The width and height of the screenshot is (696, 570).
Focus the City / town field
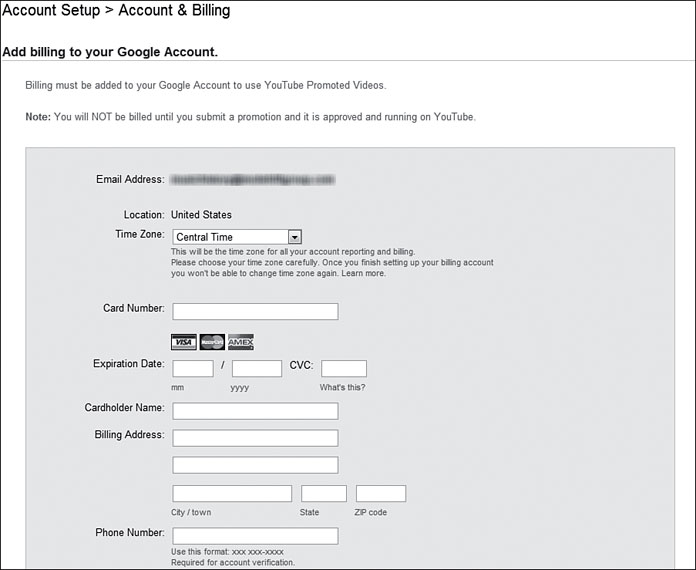(x=232, y=494)
